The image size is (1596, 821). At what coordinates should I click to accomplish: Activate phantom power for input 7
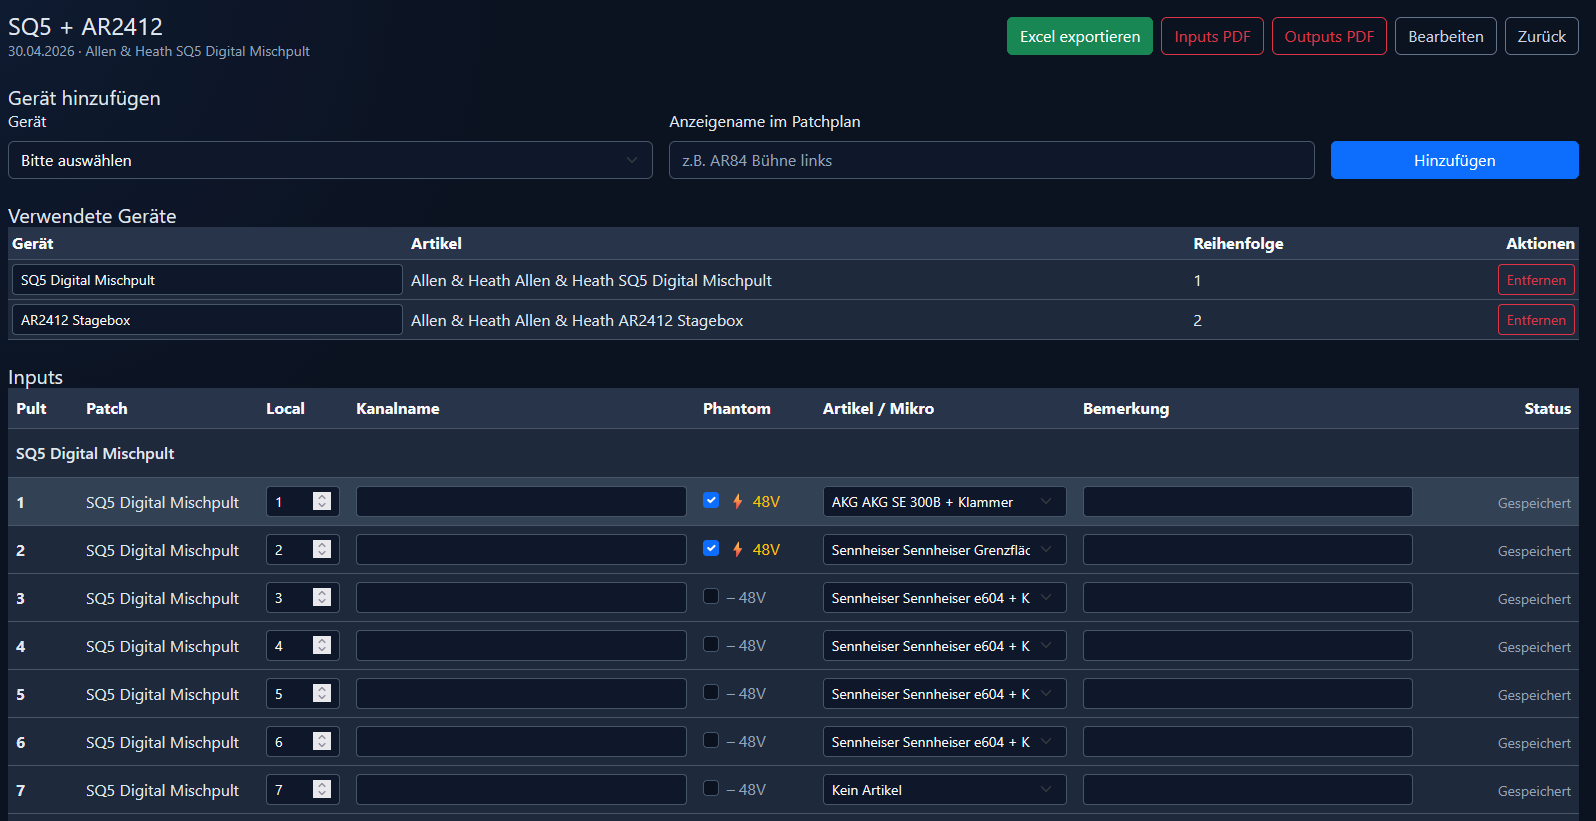pos(711,788)
